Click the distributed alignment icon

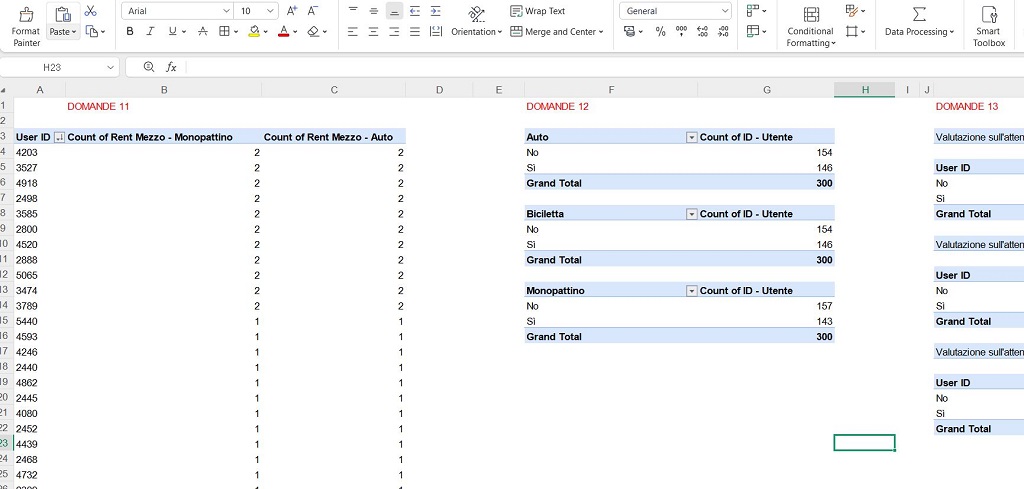click(436, 31)
